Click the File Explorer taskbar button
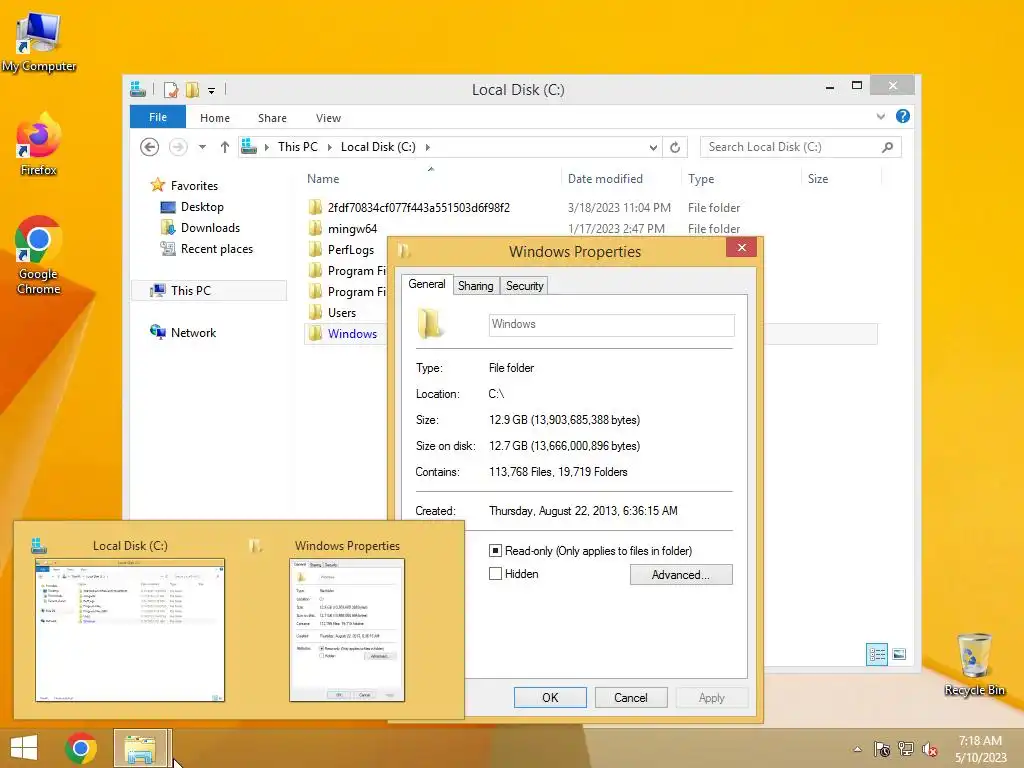The height and width of the screenshot is (768, 1024). 141,748
